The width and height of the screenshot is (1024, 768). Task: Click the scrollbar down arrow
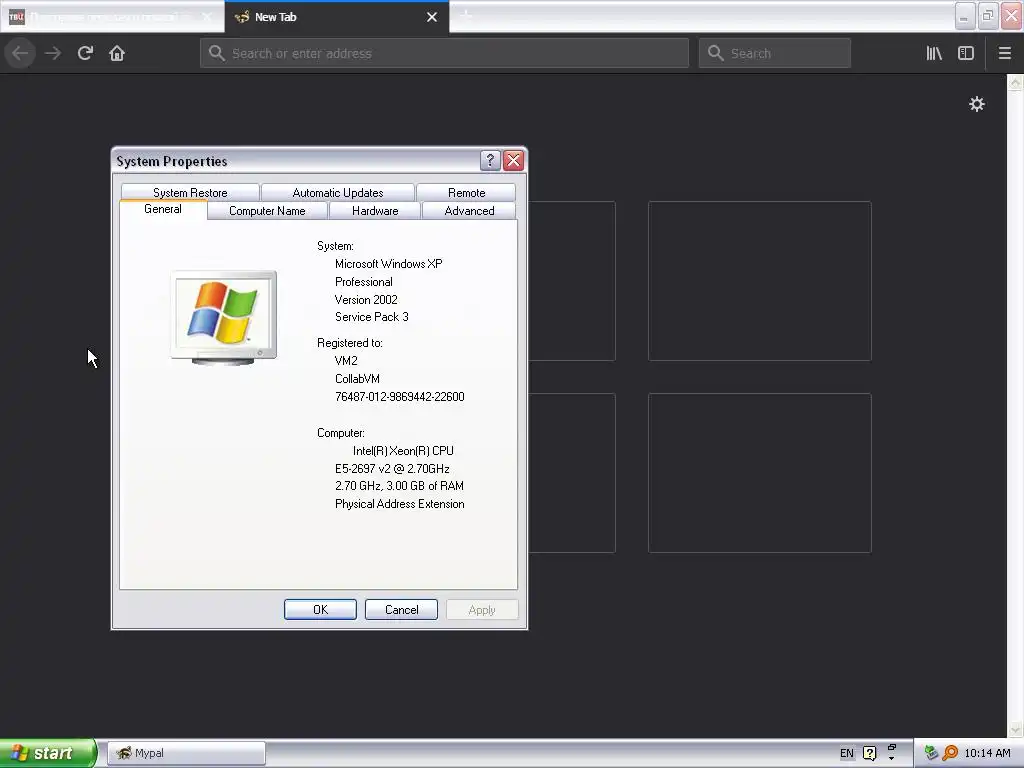tap(1015, 729)
